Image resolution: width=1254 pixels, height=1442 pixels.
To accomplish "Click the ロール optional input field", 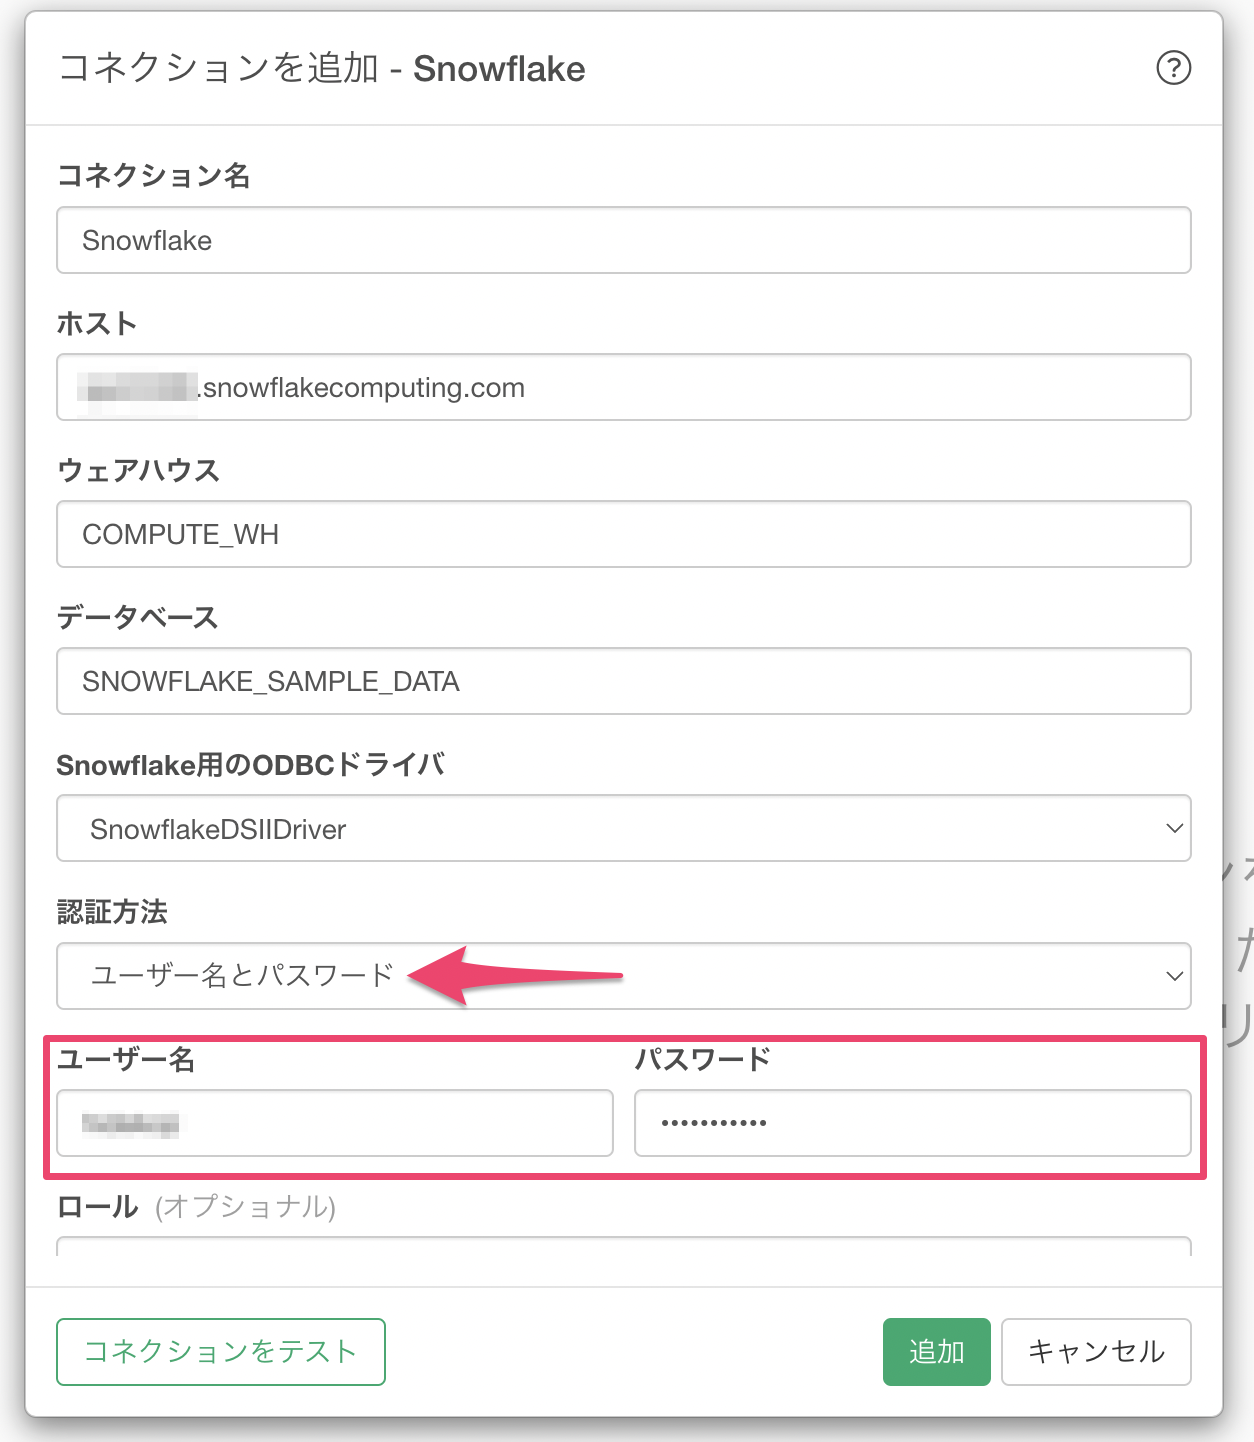I will (624, 1247).
